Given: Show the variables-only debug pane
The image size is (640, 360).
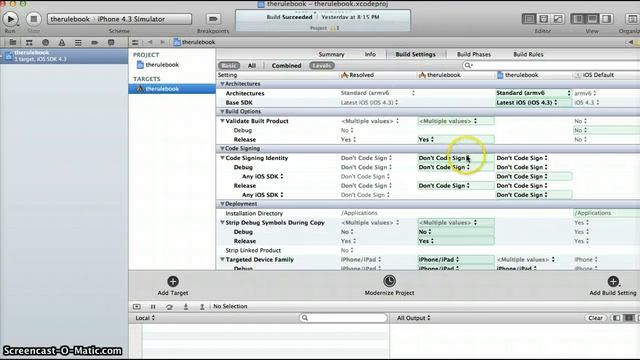Looking at the screenshot, I should 616,318.
